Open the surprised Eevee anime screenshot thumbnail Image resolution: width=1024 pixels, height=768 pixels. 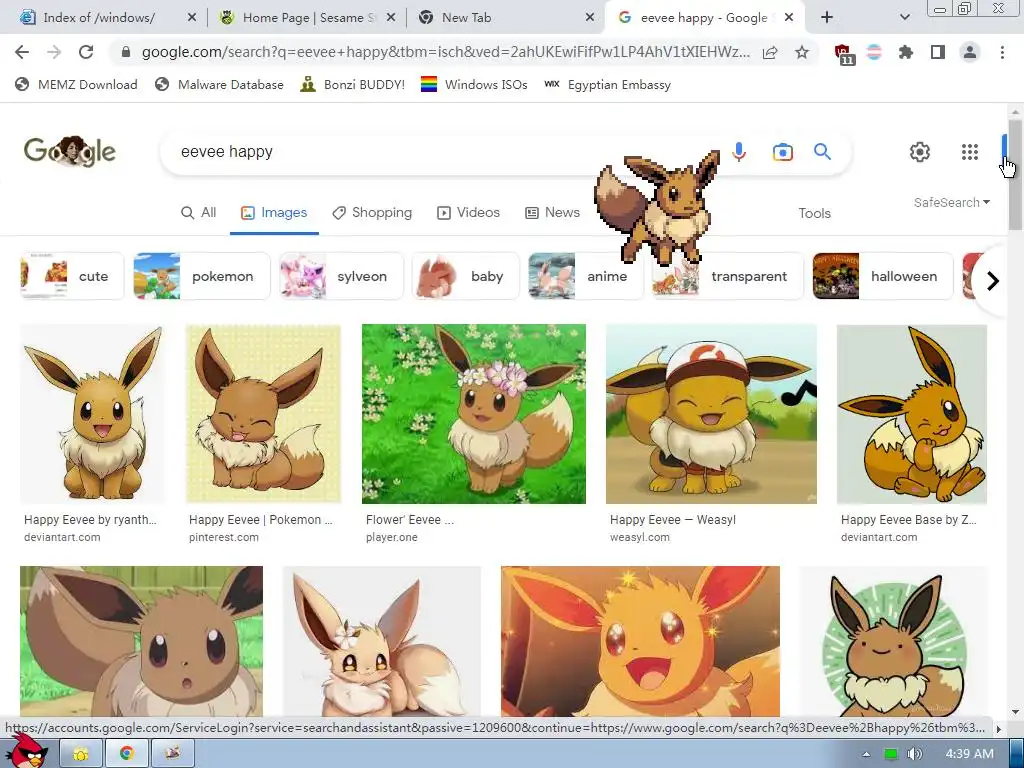click(141, 641)
